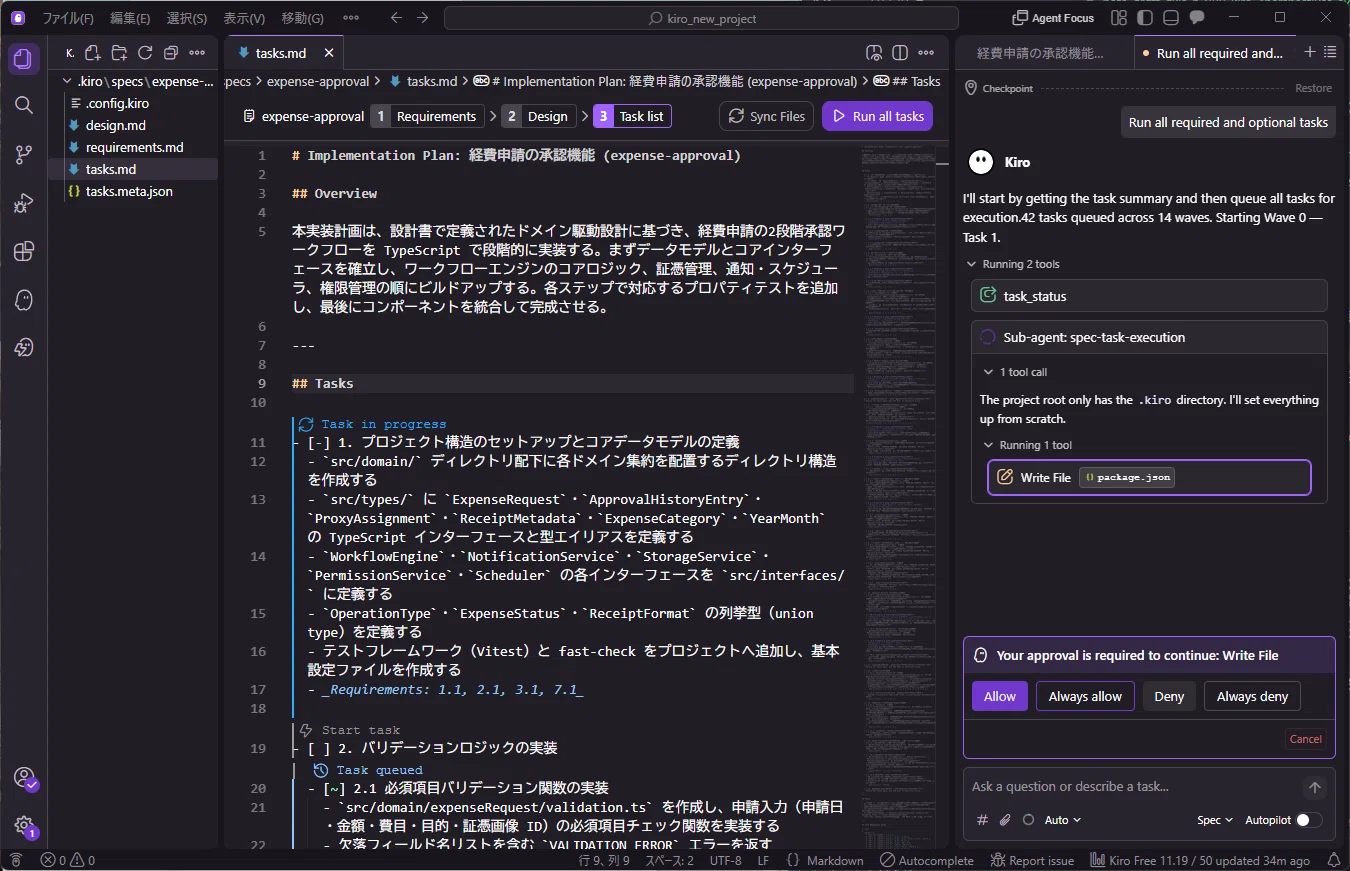The width and height of the screenshot is (1350, 871).
Task: Open the Accounts menu
Action: (x=24, y=778)
